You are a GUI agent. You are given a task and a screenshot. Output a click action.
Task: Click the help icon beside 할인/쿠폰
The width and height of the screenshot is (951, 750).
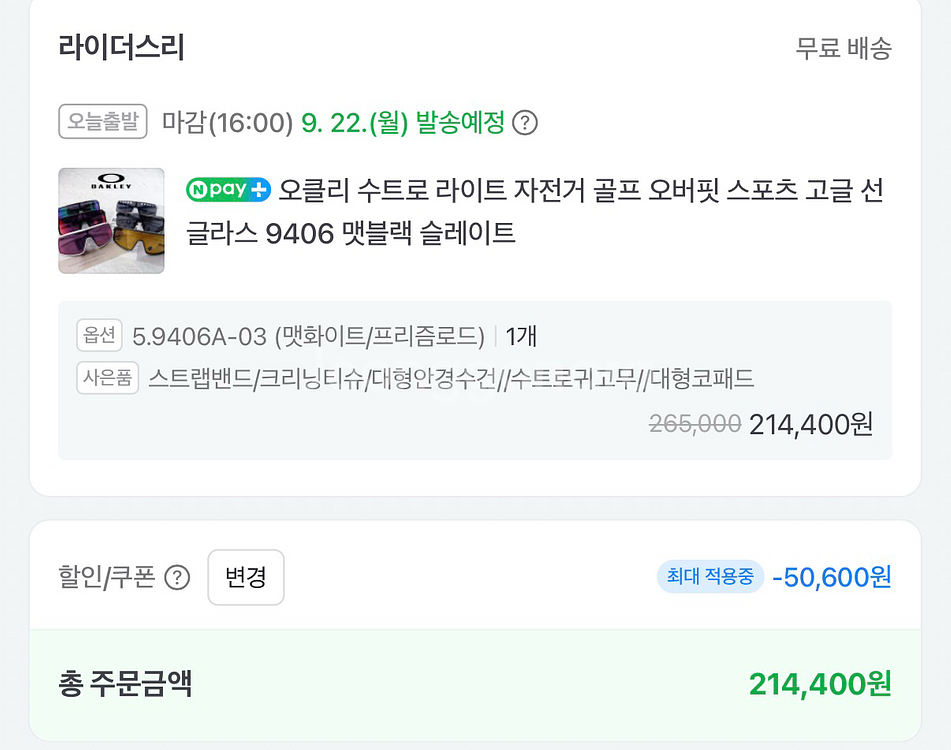(177, 578)
